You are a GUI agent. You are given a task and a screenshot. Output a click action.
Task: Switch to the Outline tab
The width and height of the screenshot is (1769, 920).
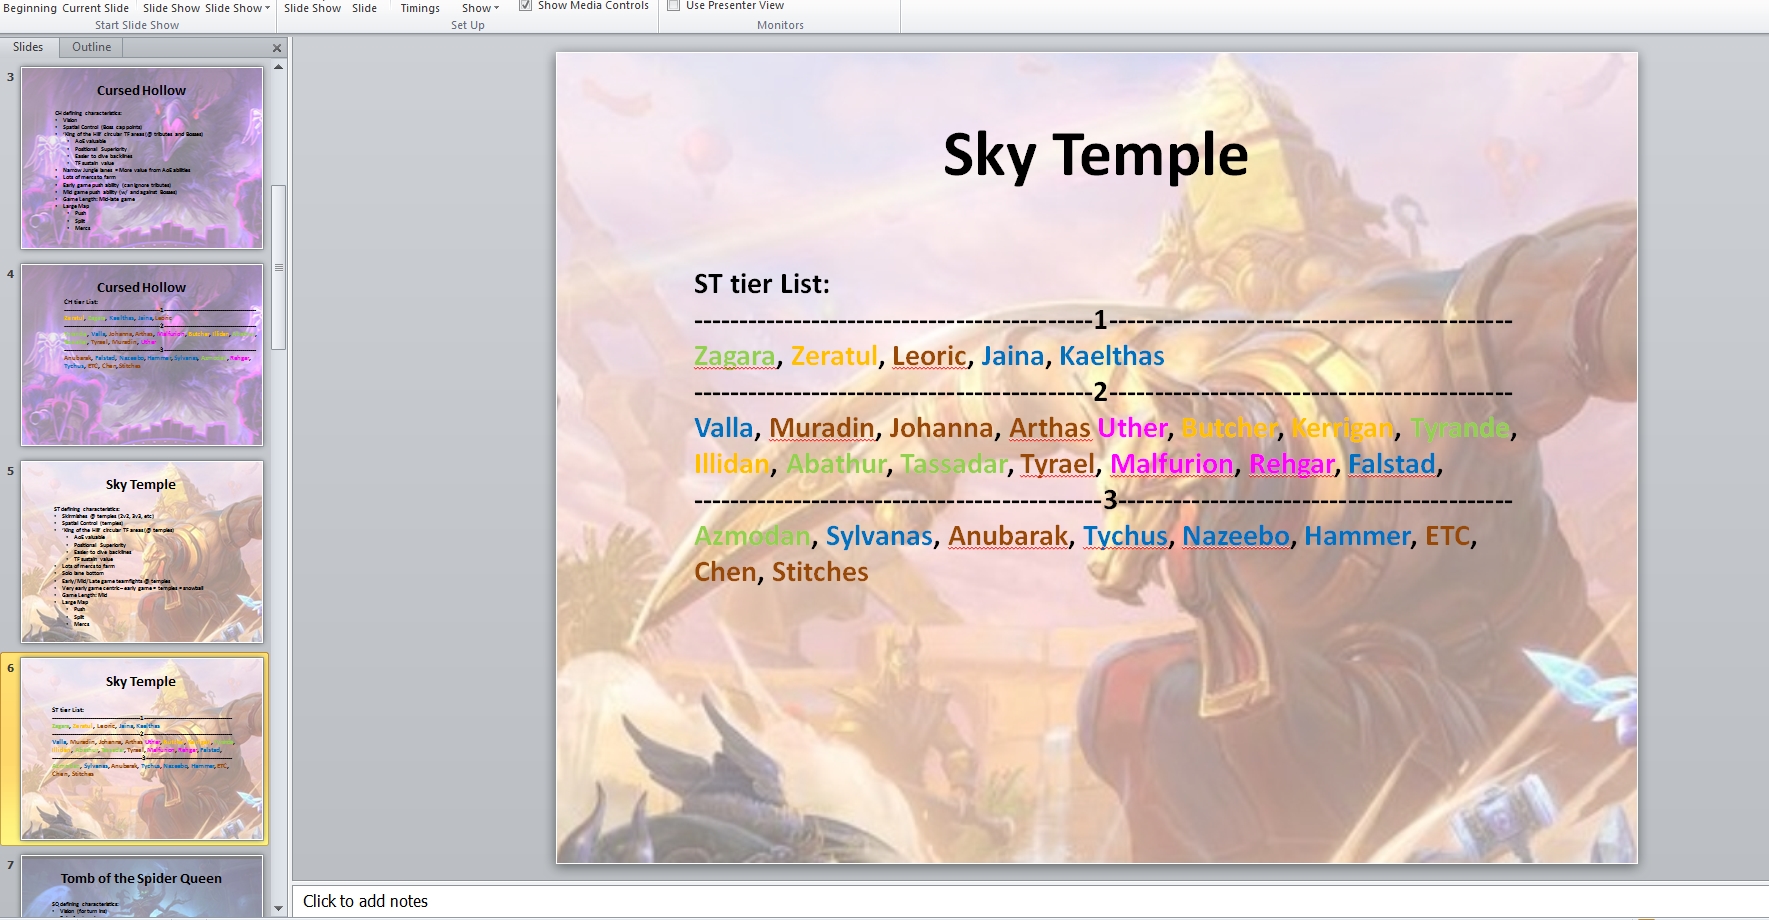click(92, 47)
